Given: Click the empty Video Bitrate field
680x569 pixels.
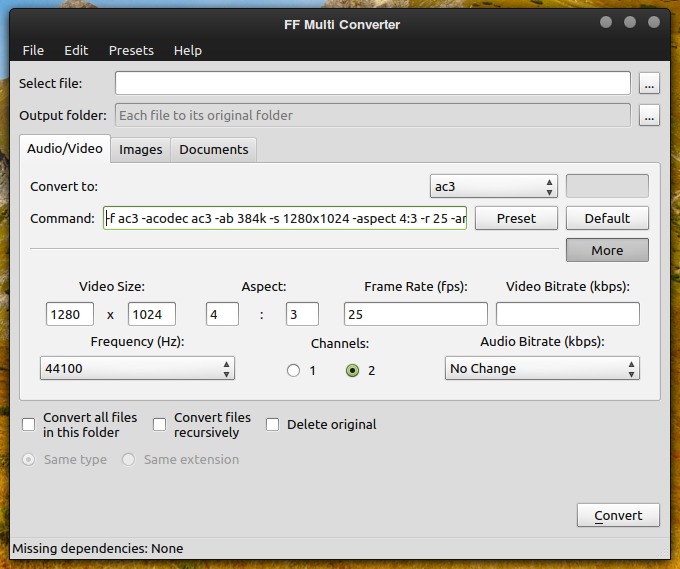Looking at the screenshot, I should coord(568,314).
